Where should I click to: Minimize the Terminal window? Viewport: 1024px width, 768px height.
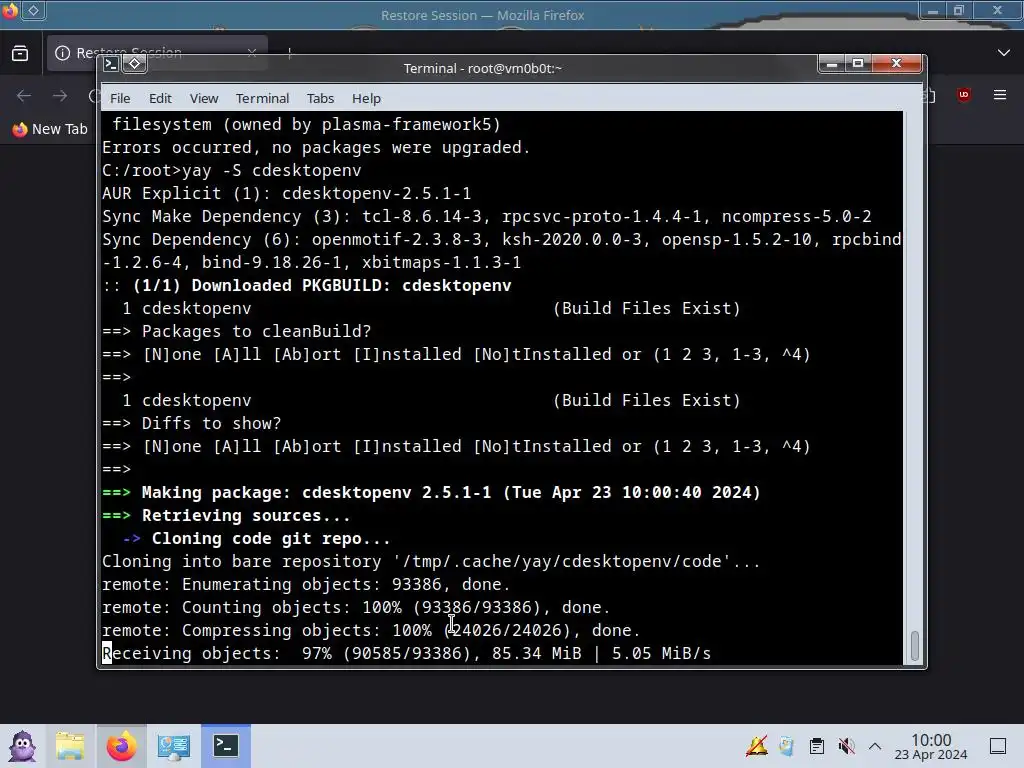[x=831, y=63]
